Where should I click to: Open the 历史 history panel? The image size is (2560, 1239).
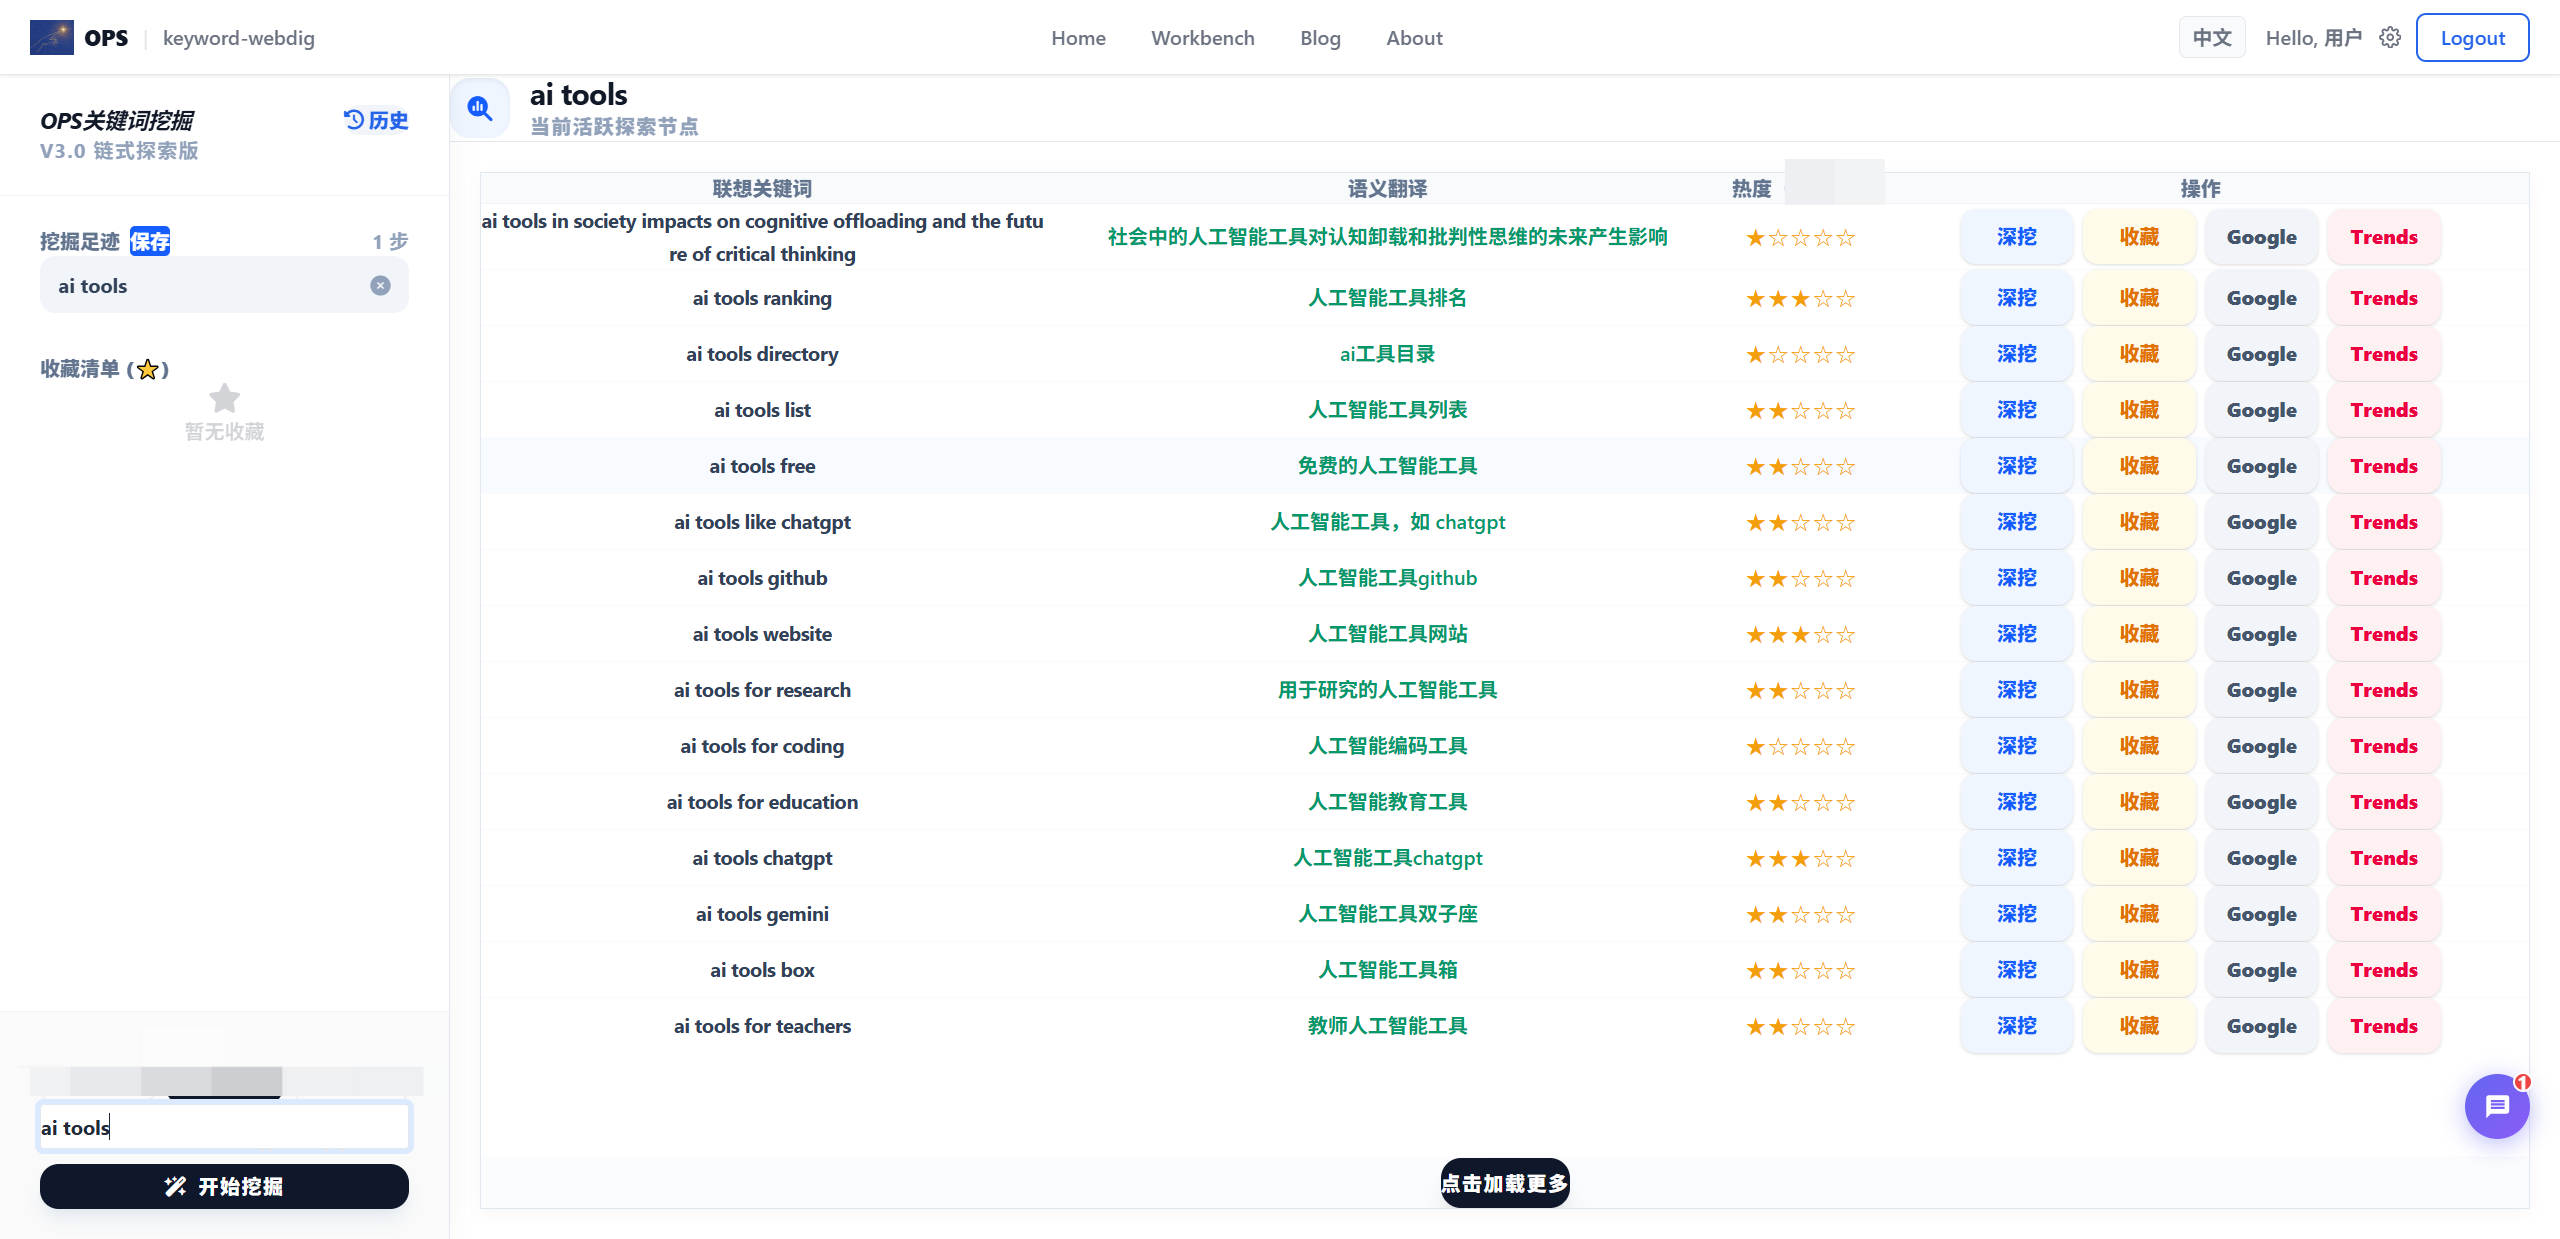pos(376,121)
